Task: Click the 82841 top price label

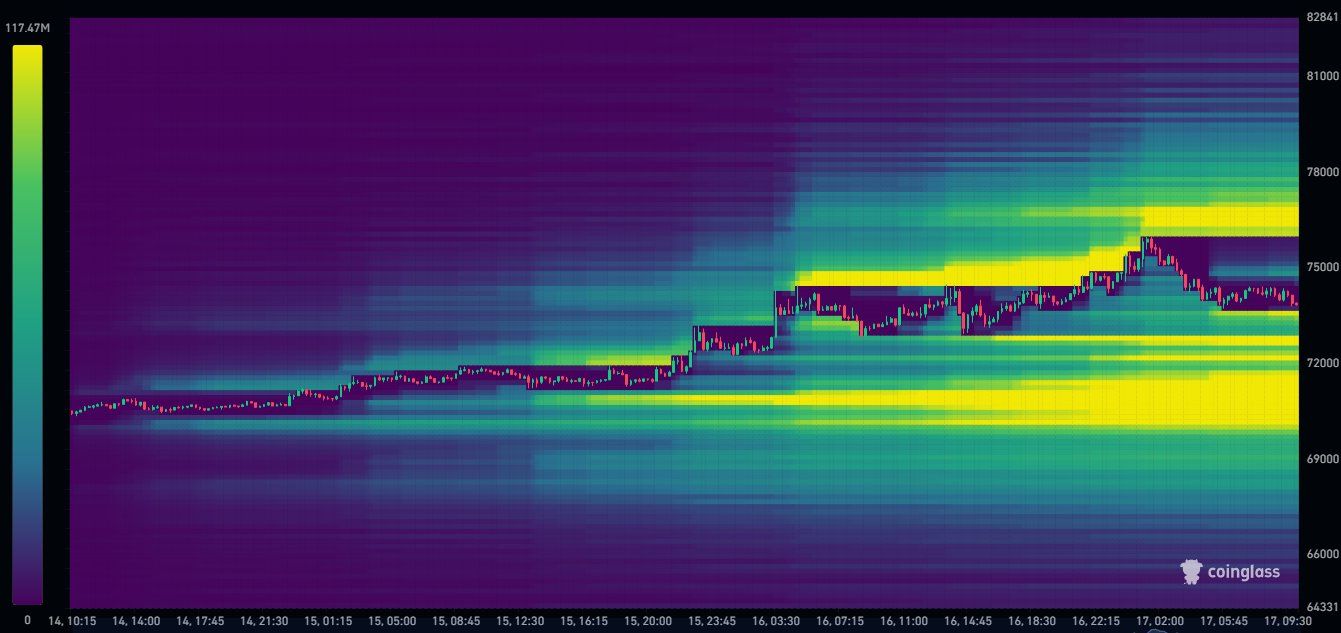Action: click(x=1320, y=17)
